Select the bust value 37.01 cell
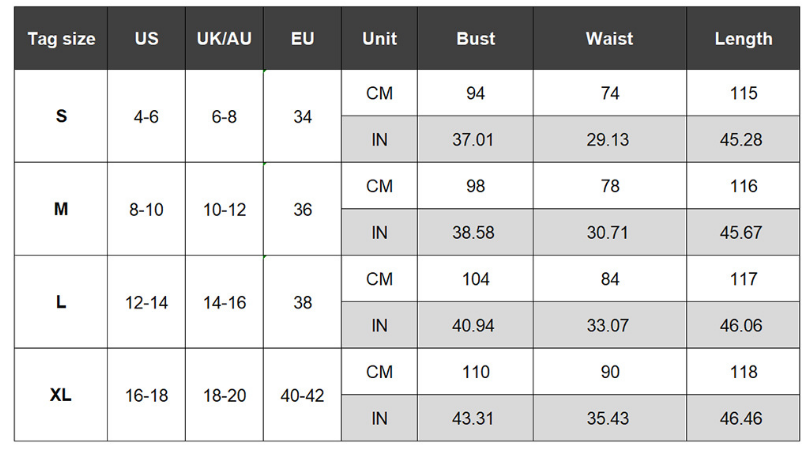This screenshot has width=809, height=449. [x=475, y=140]
